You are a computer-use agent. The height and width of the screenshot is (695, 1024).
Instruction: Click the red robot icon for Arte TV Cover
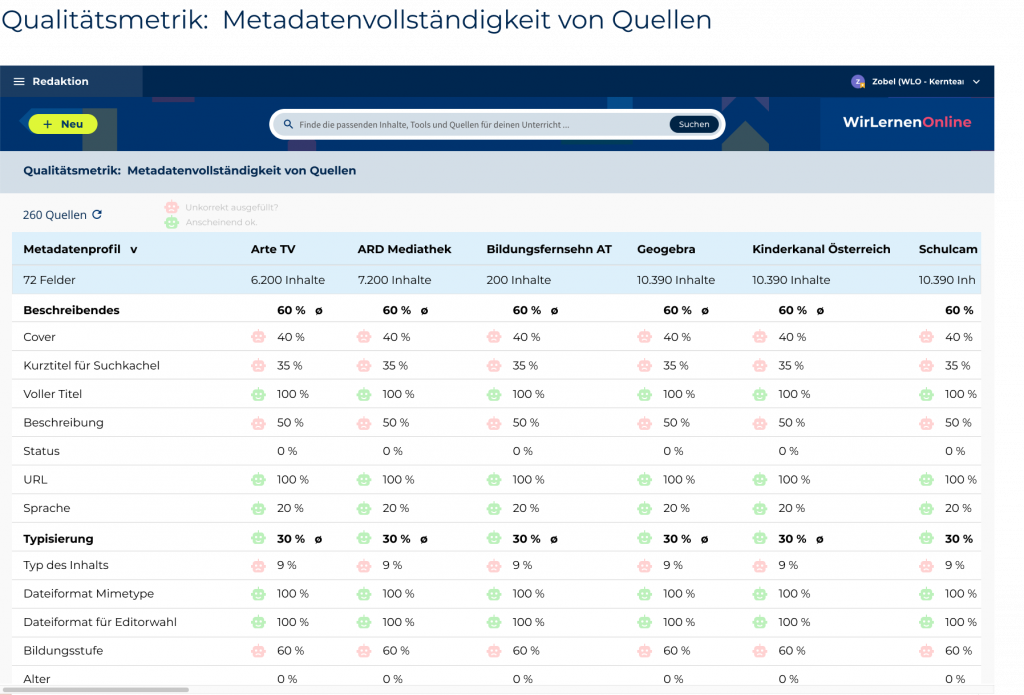[259, 338]
